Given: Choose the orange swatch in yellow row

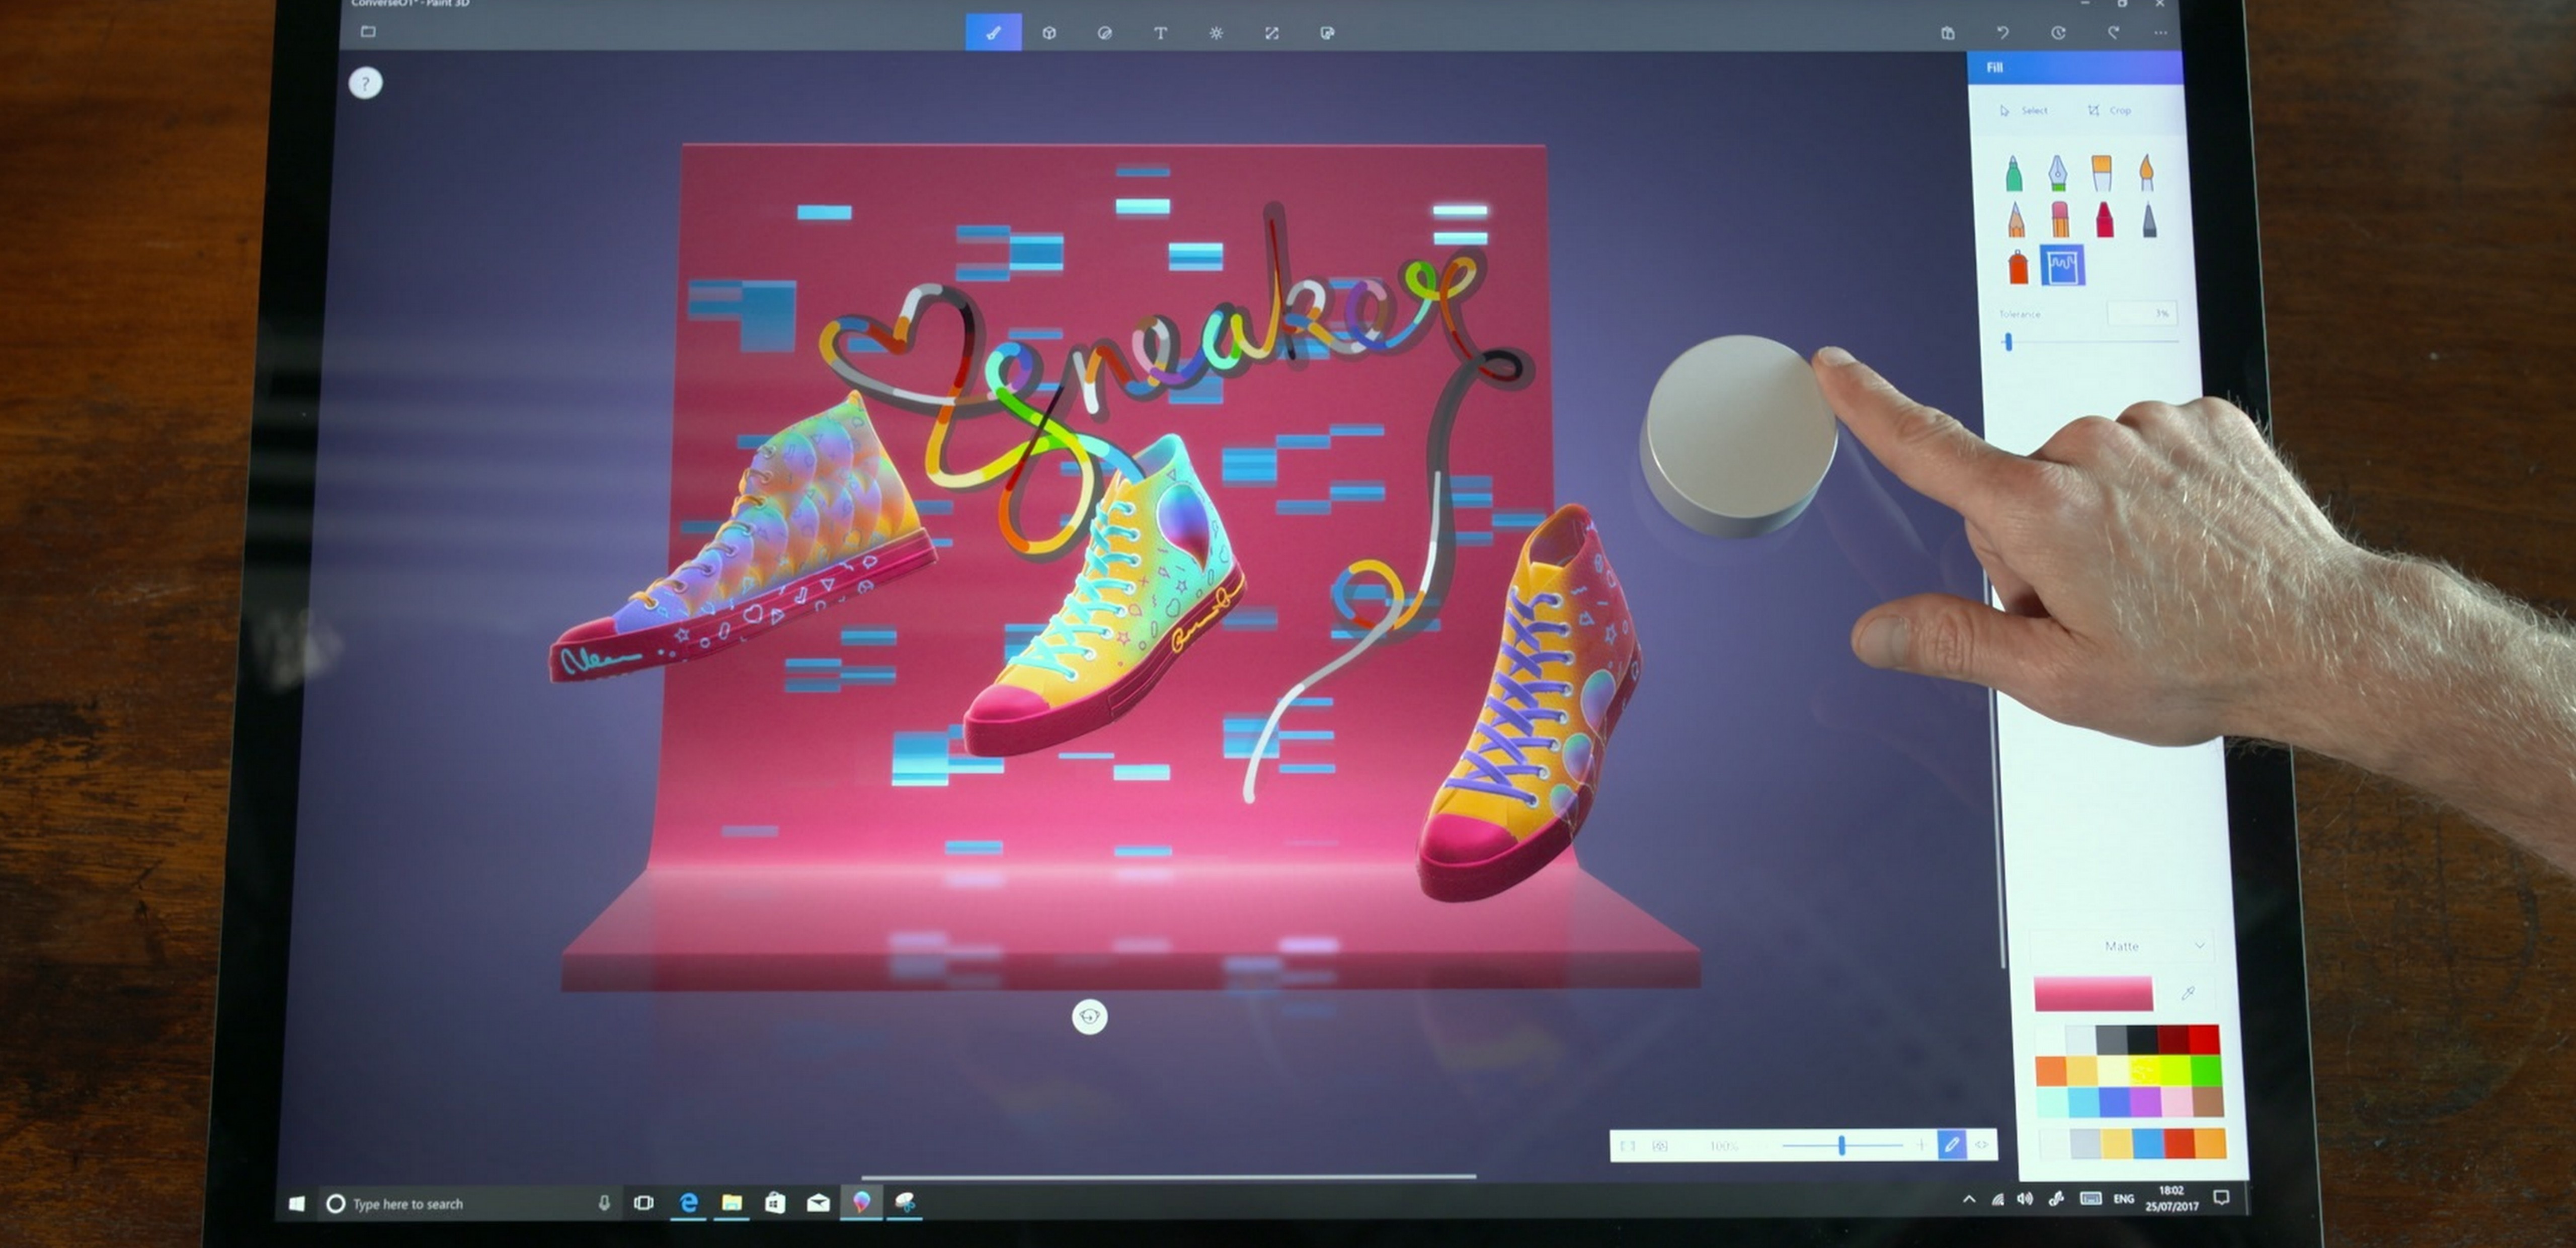Looking at the screenshot, I should coord(2051,1071).
